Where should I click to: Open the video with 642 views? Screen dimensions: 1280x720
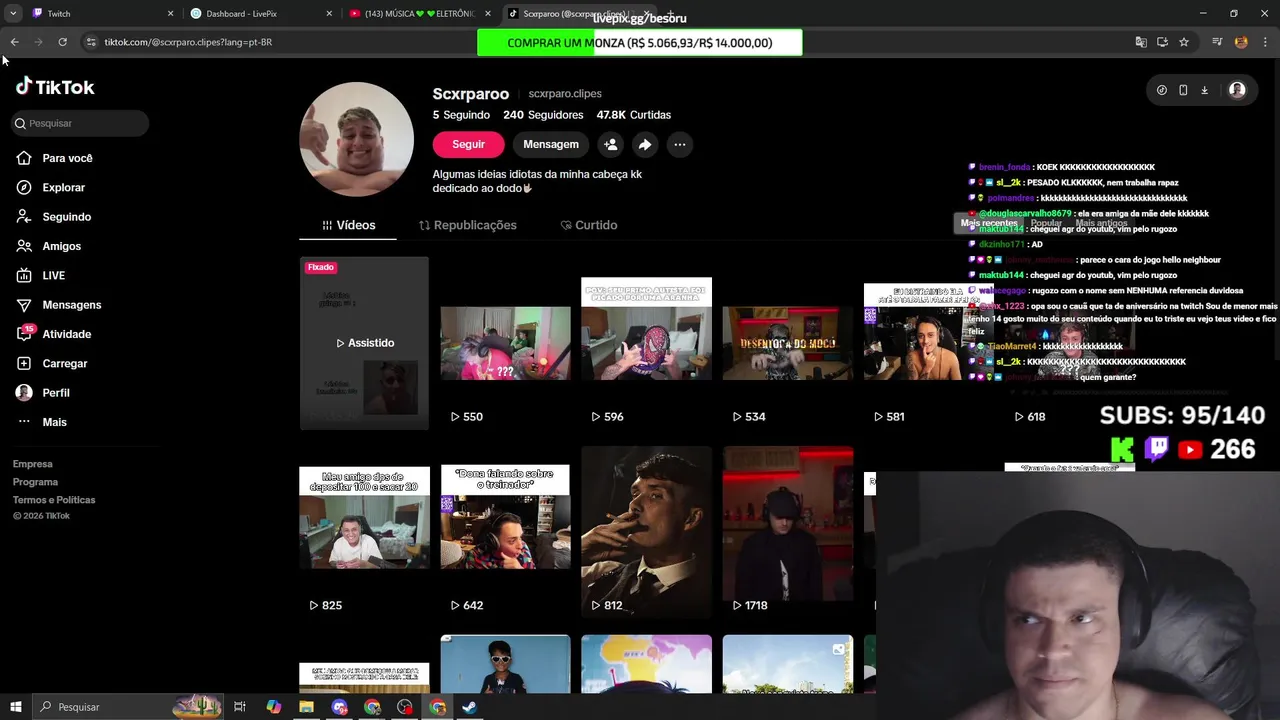(506, 531)
